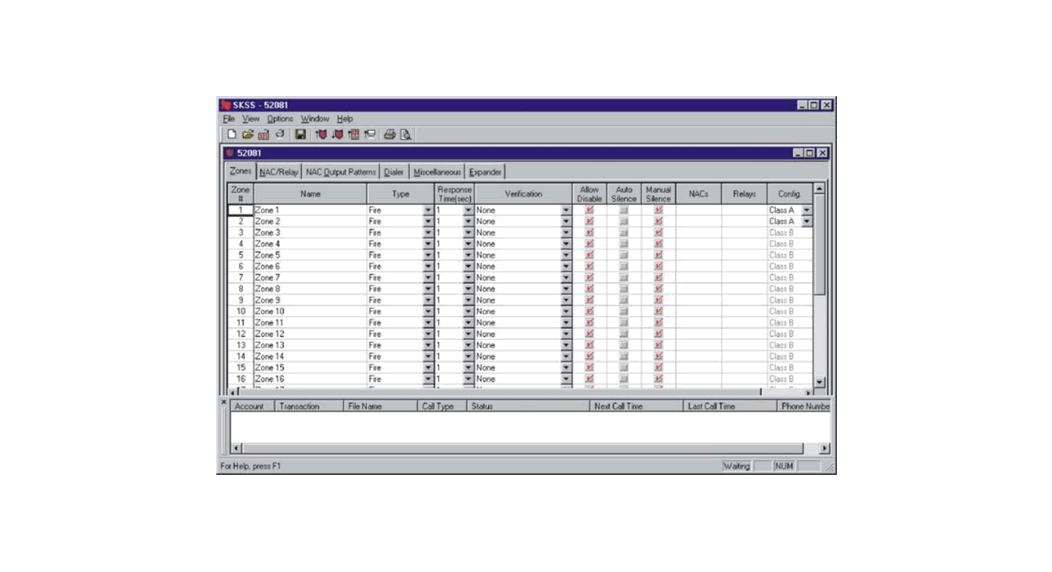This screenshot has height=572, width=1052.
Task: Open the Type dropdown for Zone 7
Action: pos(428,278)
